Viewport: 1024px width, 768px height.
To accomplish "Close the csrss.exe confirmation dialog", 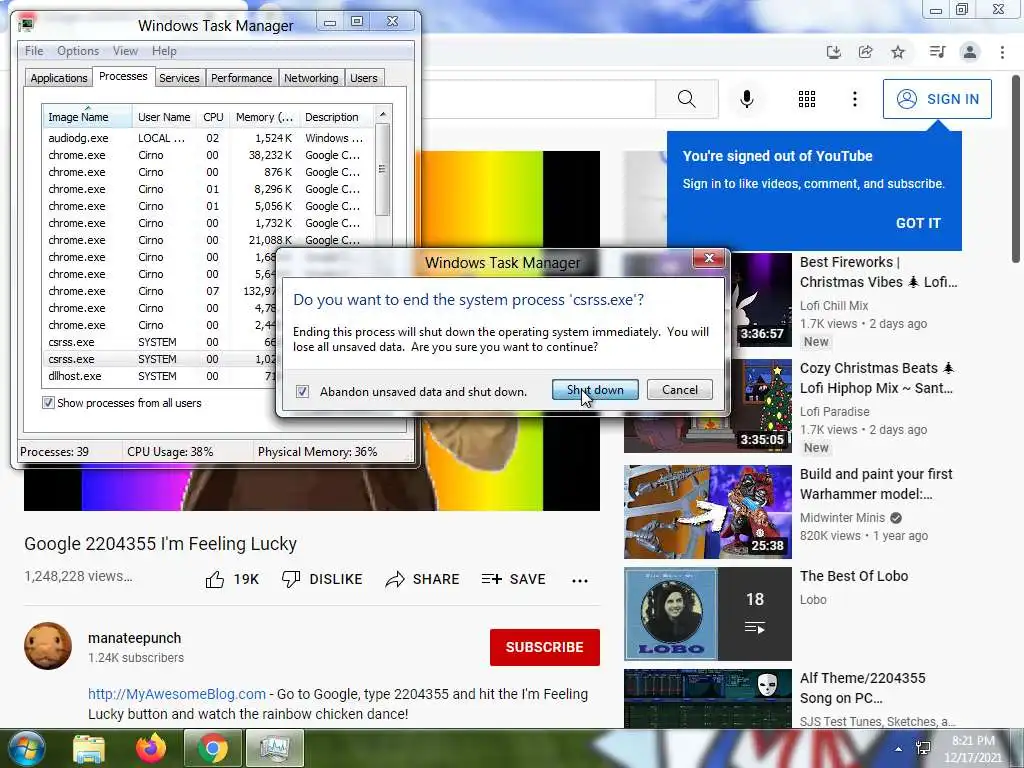I will (709, 258).
